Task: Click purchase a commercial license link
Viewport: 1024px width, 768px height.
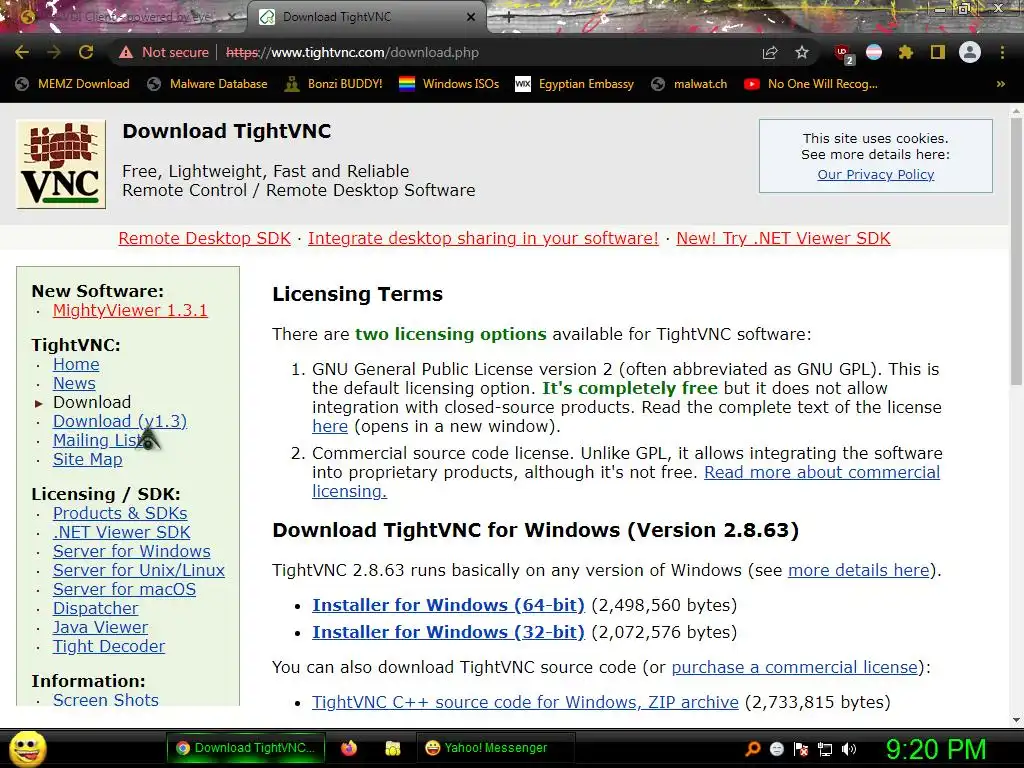Action: coord(795,667)
